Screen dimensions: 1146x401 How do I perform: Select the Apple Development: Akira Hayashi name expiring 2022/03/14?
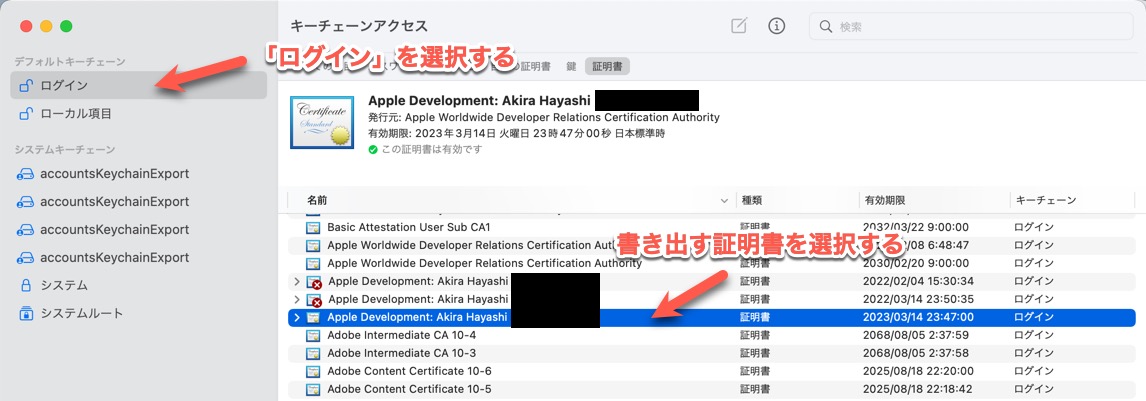pyautogui.click(x=419, y=299)
